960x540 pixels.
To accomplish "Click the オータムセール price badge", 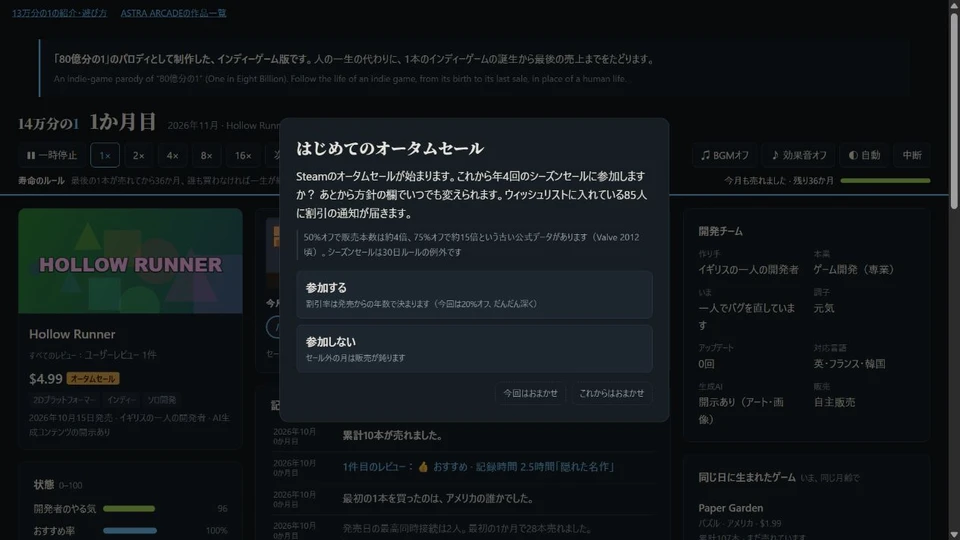I will (x=92, y=379).
